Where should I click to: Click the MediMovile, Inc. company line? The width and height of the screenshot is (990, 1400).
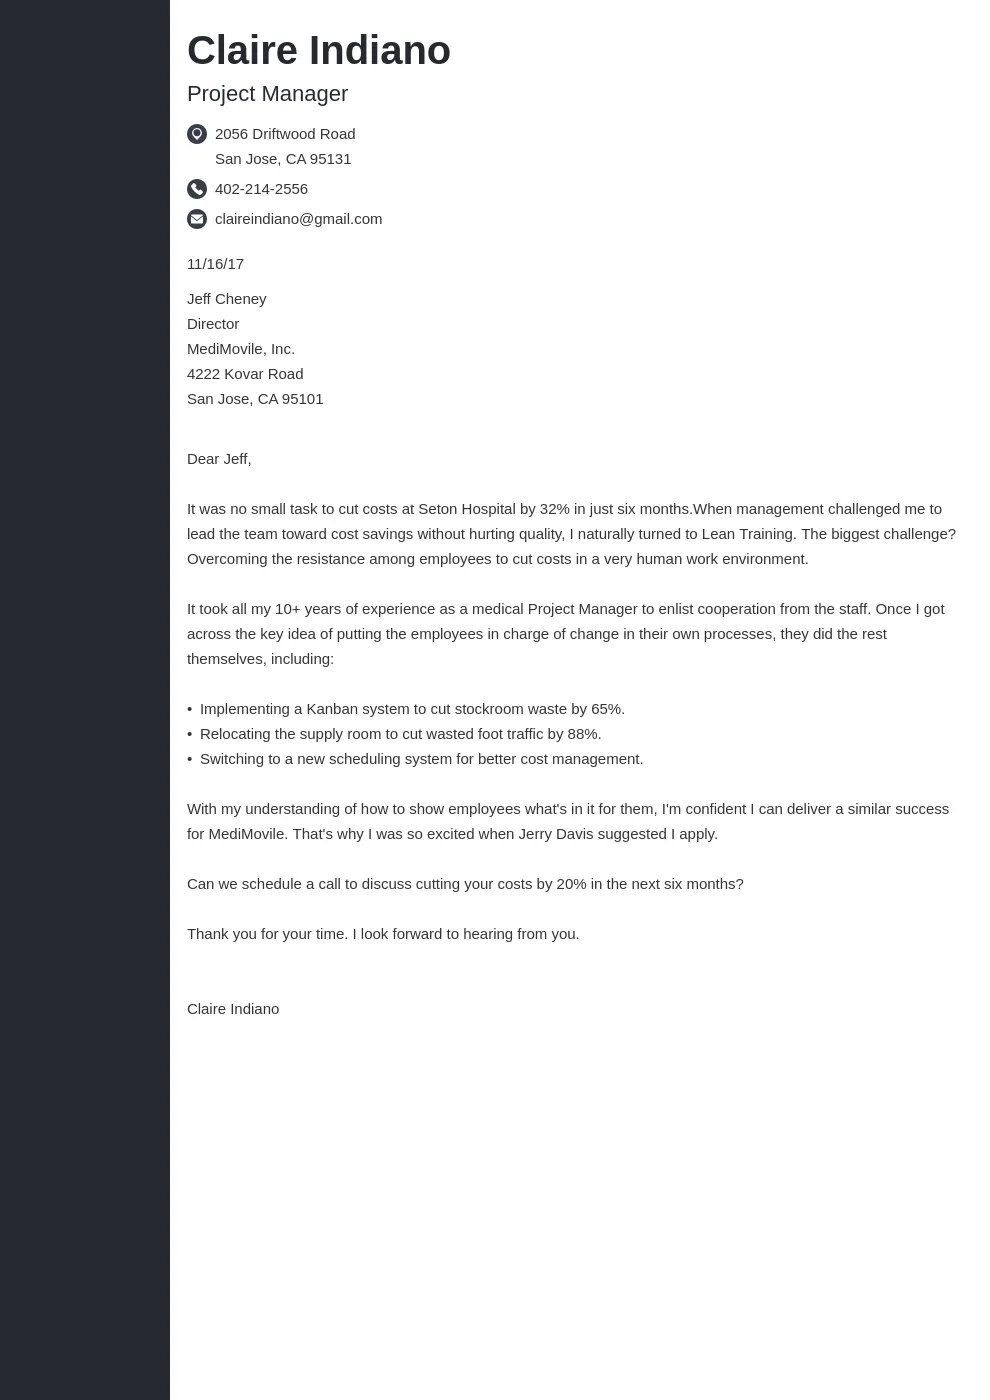[240, 349]
